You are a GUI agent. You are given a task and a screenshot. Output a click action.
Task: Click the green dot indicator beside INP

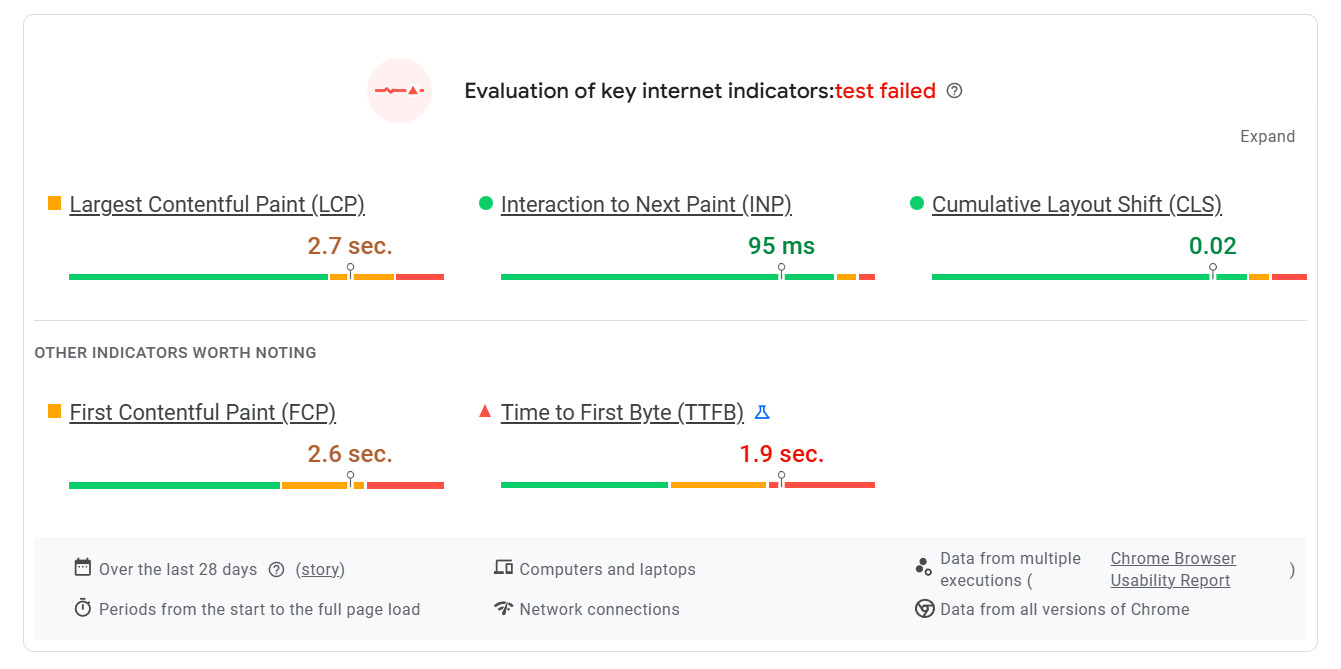tap(487, 202)
